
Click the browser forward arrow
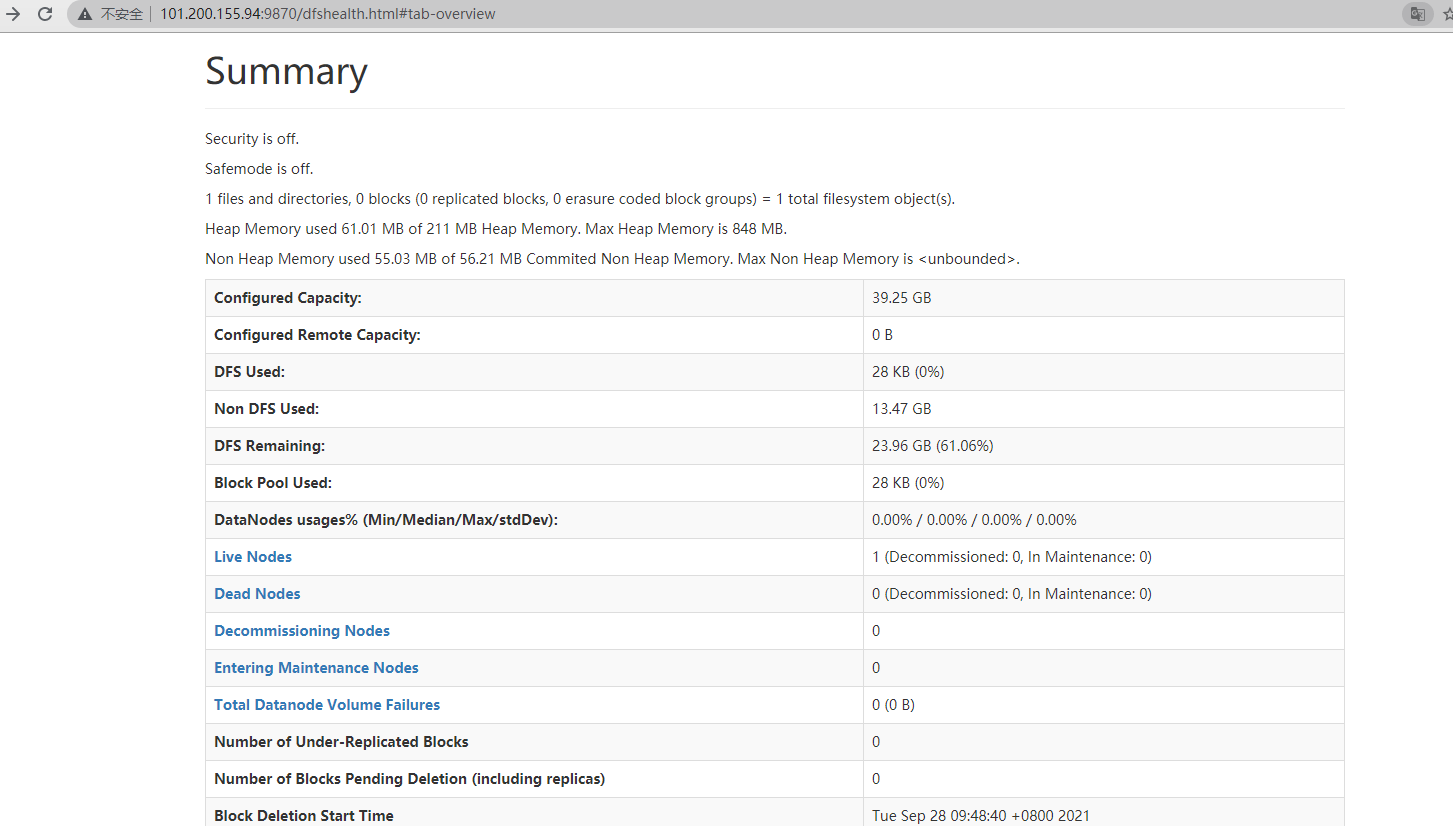13,14
